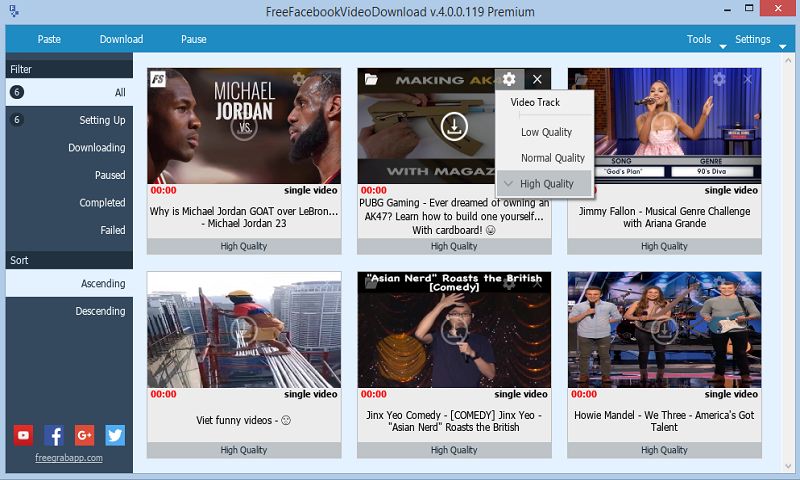Open the Tools dropdown menu
This screenshot has height=480, width=800.
click(706, 39)
